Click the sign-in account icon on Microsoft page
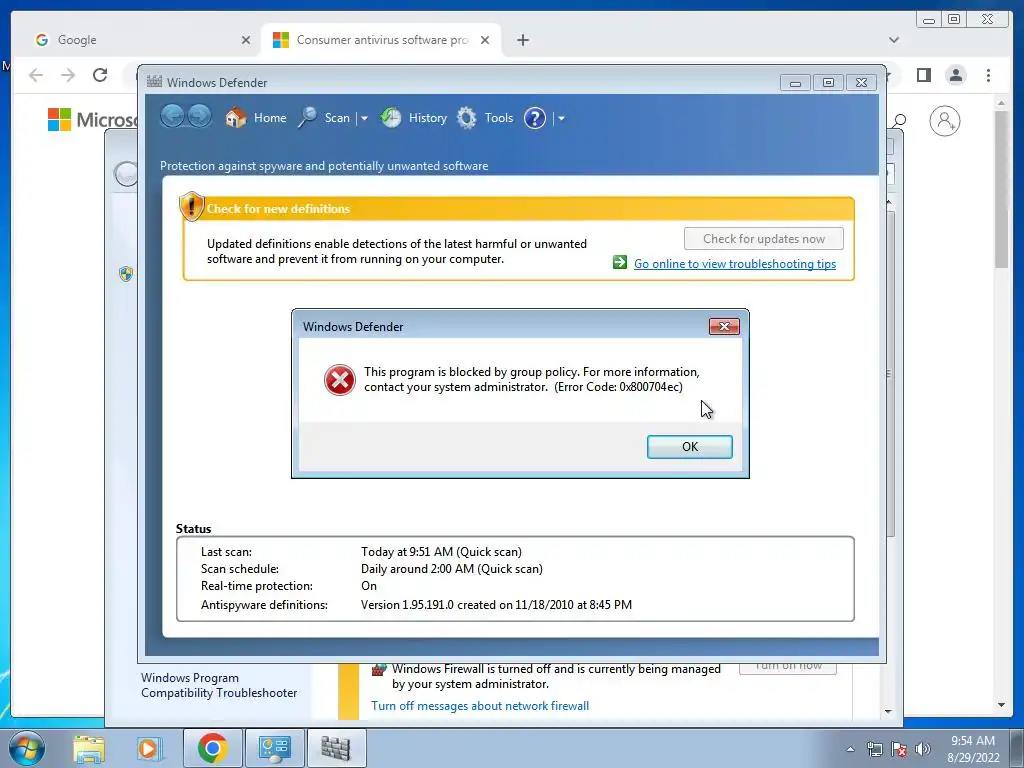 pos(944,121)
